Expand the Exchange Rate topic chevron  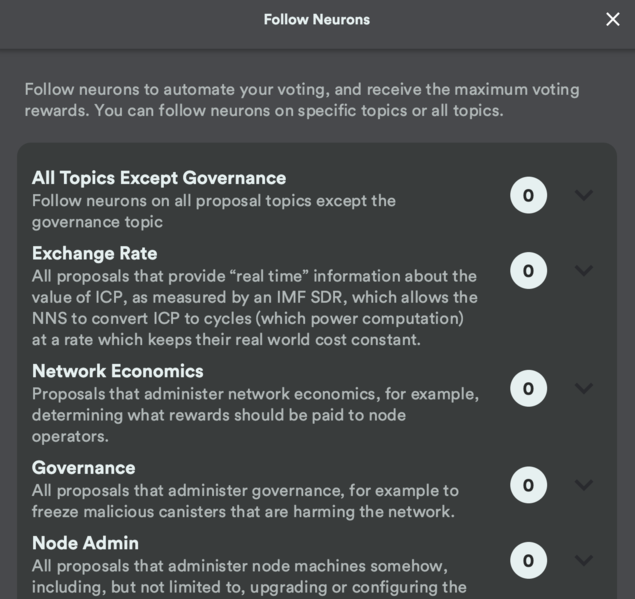pos(584,270)
